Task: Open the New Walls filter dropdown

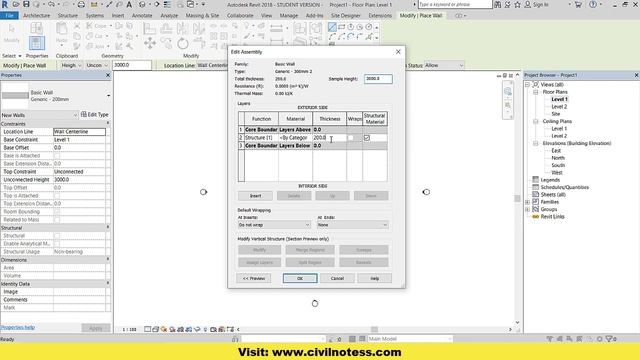Action: click(39, 115)
